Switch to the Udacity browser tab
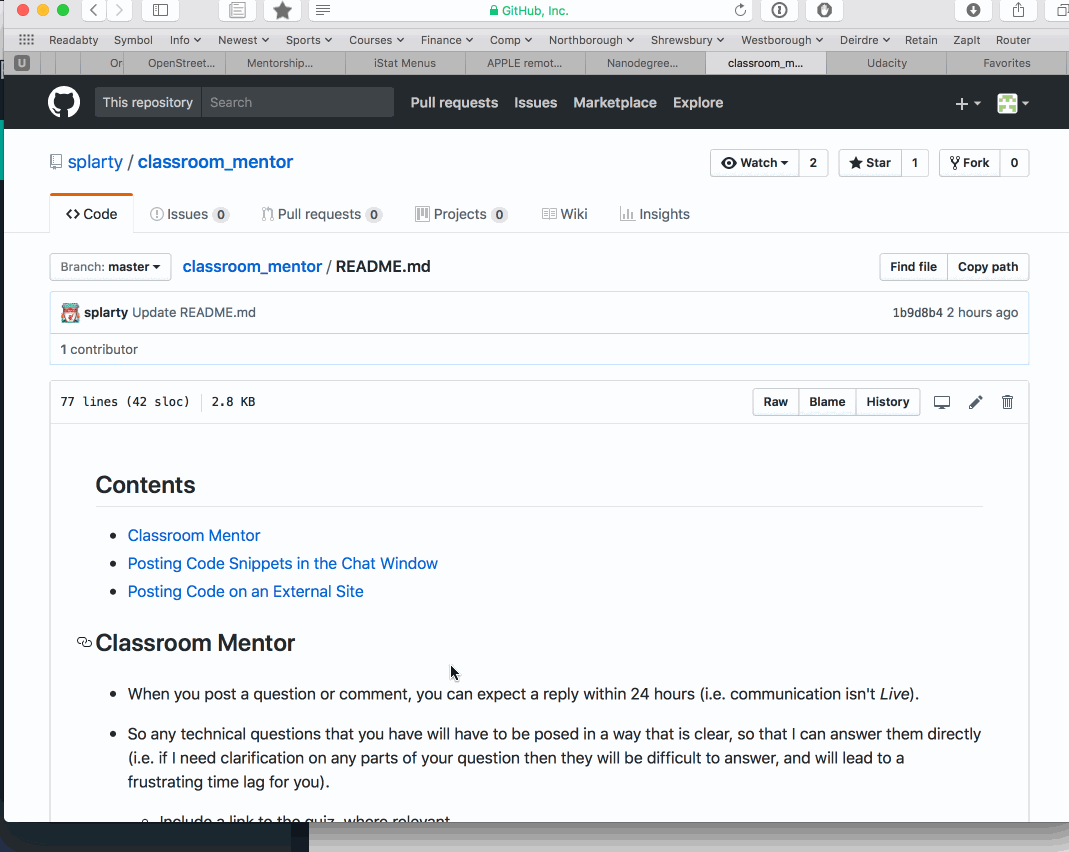This screenshot has height=852, width=1069. [886, 63]
